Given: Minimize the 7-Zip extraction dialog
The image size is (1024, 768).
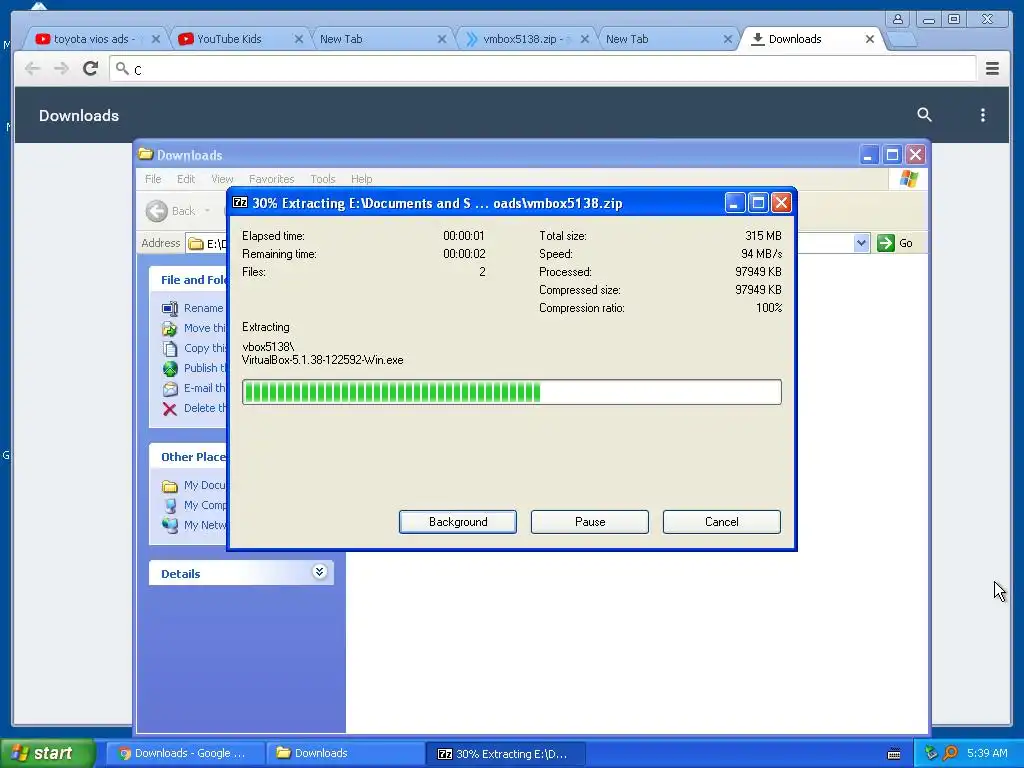Looking at the screenshot, I should click(x=734, y=203).
